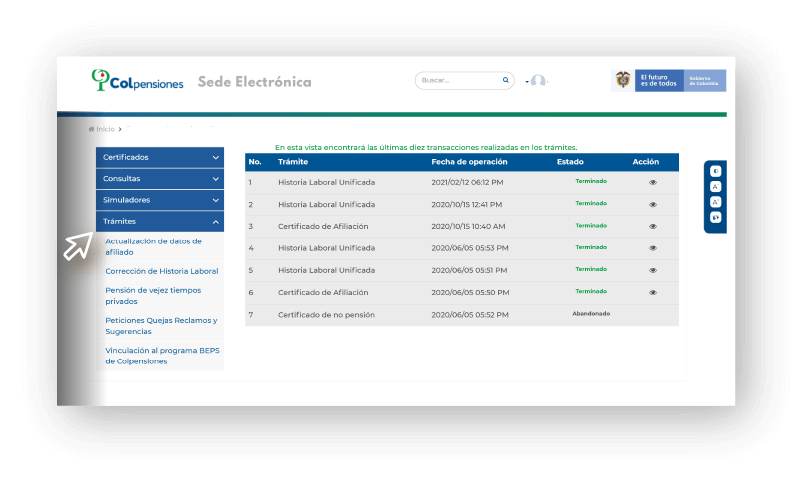Image resolution: width=812 pixels, height=482 pixels.
Task: Click the Buscar search input field
Action: pyautogui.click(x=458, y=80)
